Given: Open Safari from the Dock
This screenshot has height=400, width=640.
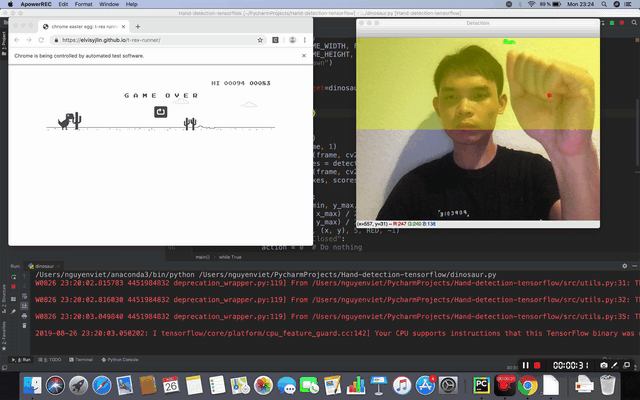Looking at the screenshot, I should pyautogui.click(x=102, y=385).
